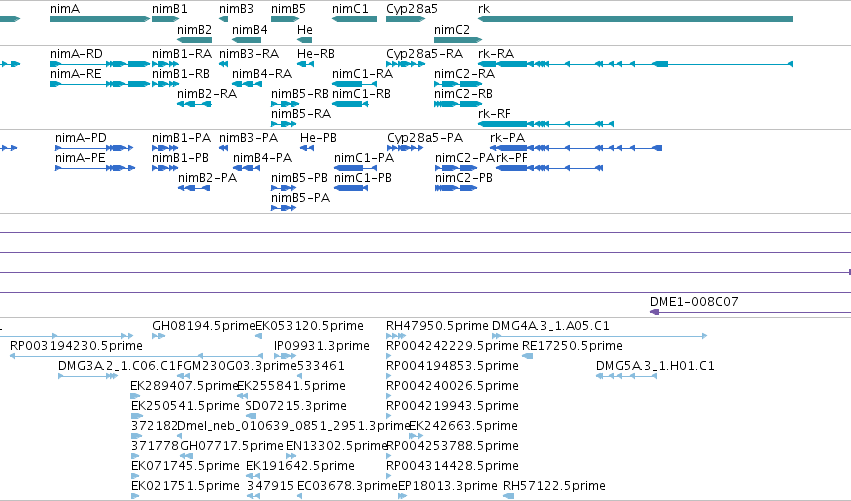Select the He-RB transcript
This screenshot has height=501, width=851.
click(306, 64)
